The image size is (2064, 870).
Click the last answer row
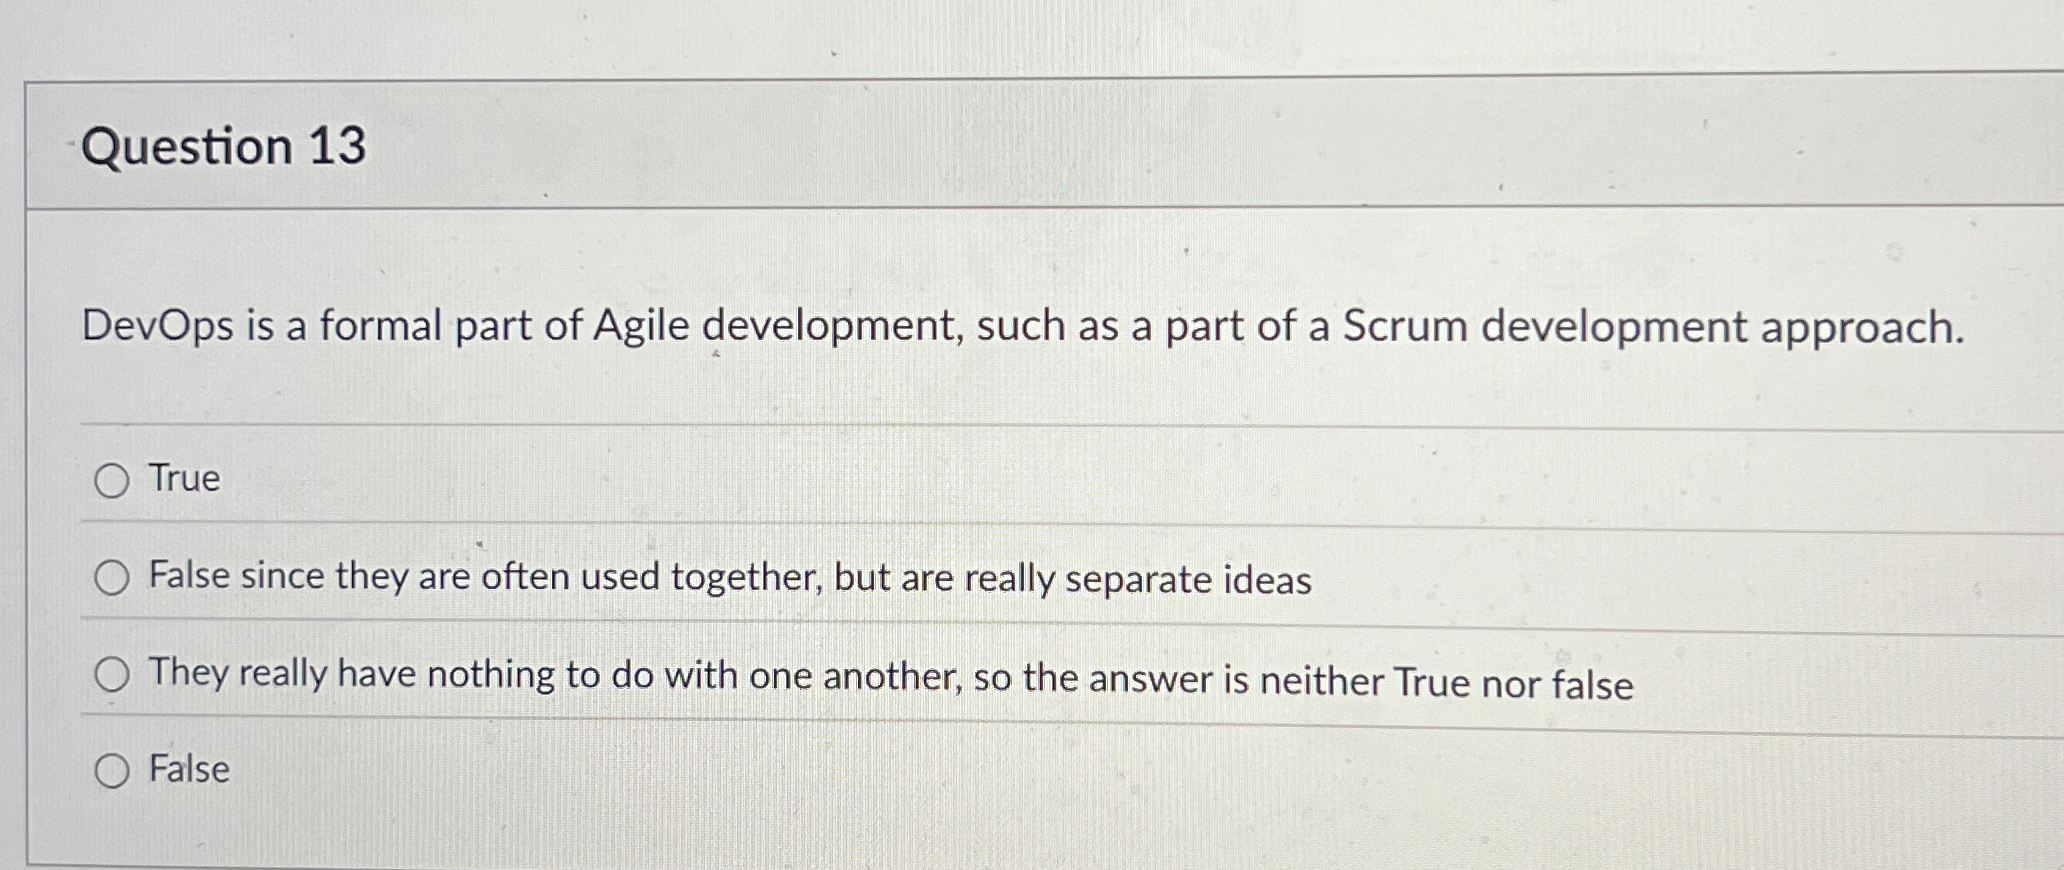pos(600,768)
